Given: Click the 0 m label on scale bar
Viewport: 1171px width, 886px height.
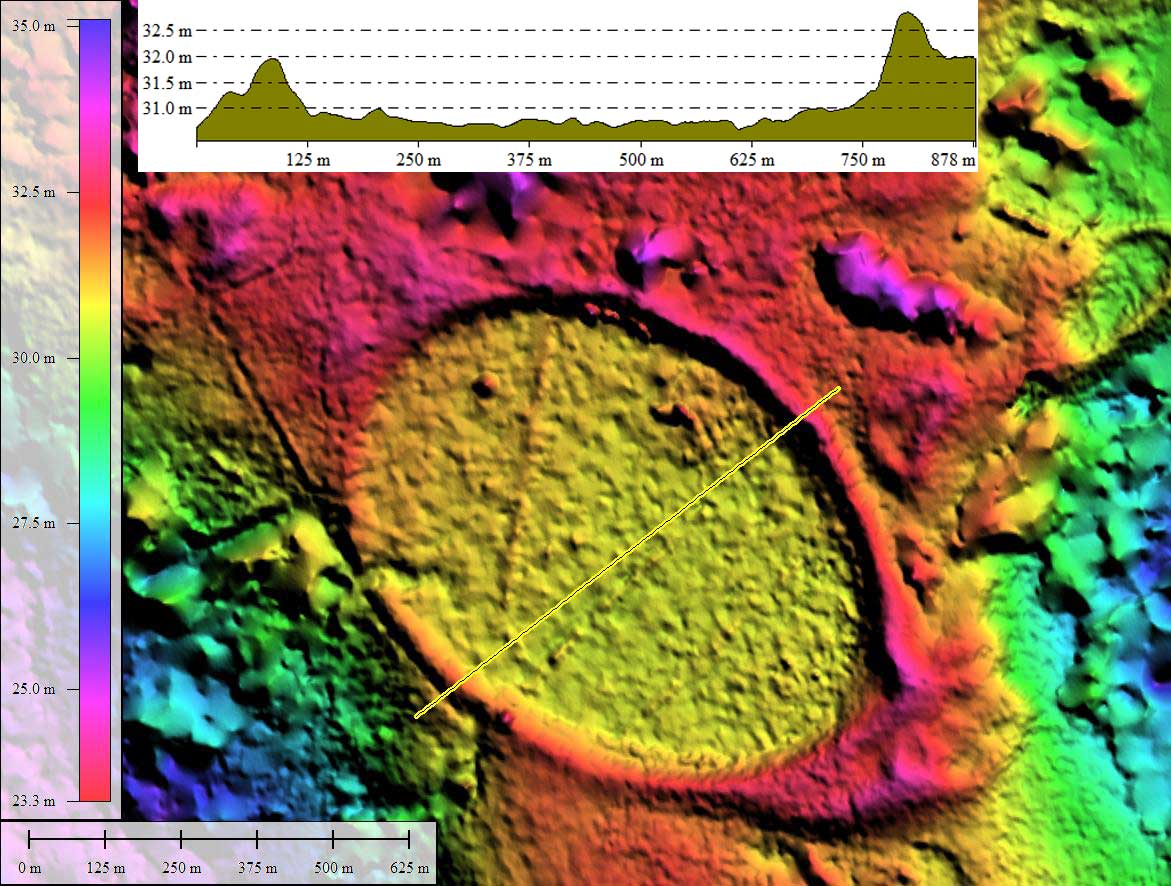Looking at the screenshot, I should (x=30, y=868).
